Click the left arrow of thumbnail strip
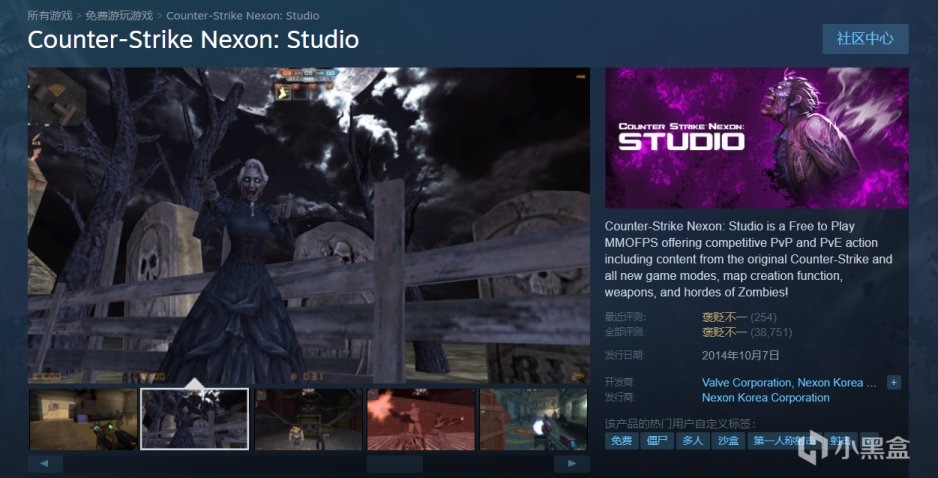This screenshot has height=478, width=938. [x=45, y=464]
